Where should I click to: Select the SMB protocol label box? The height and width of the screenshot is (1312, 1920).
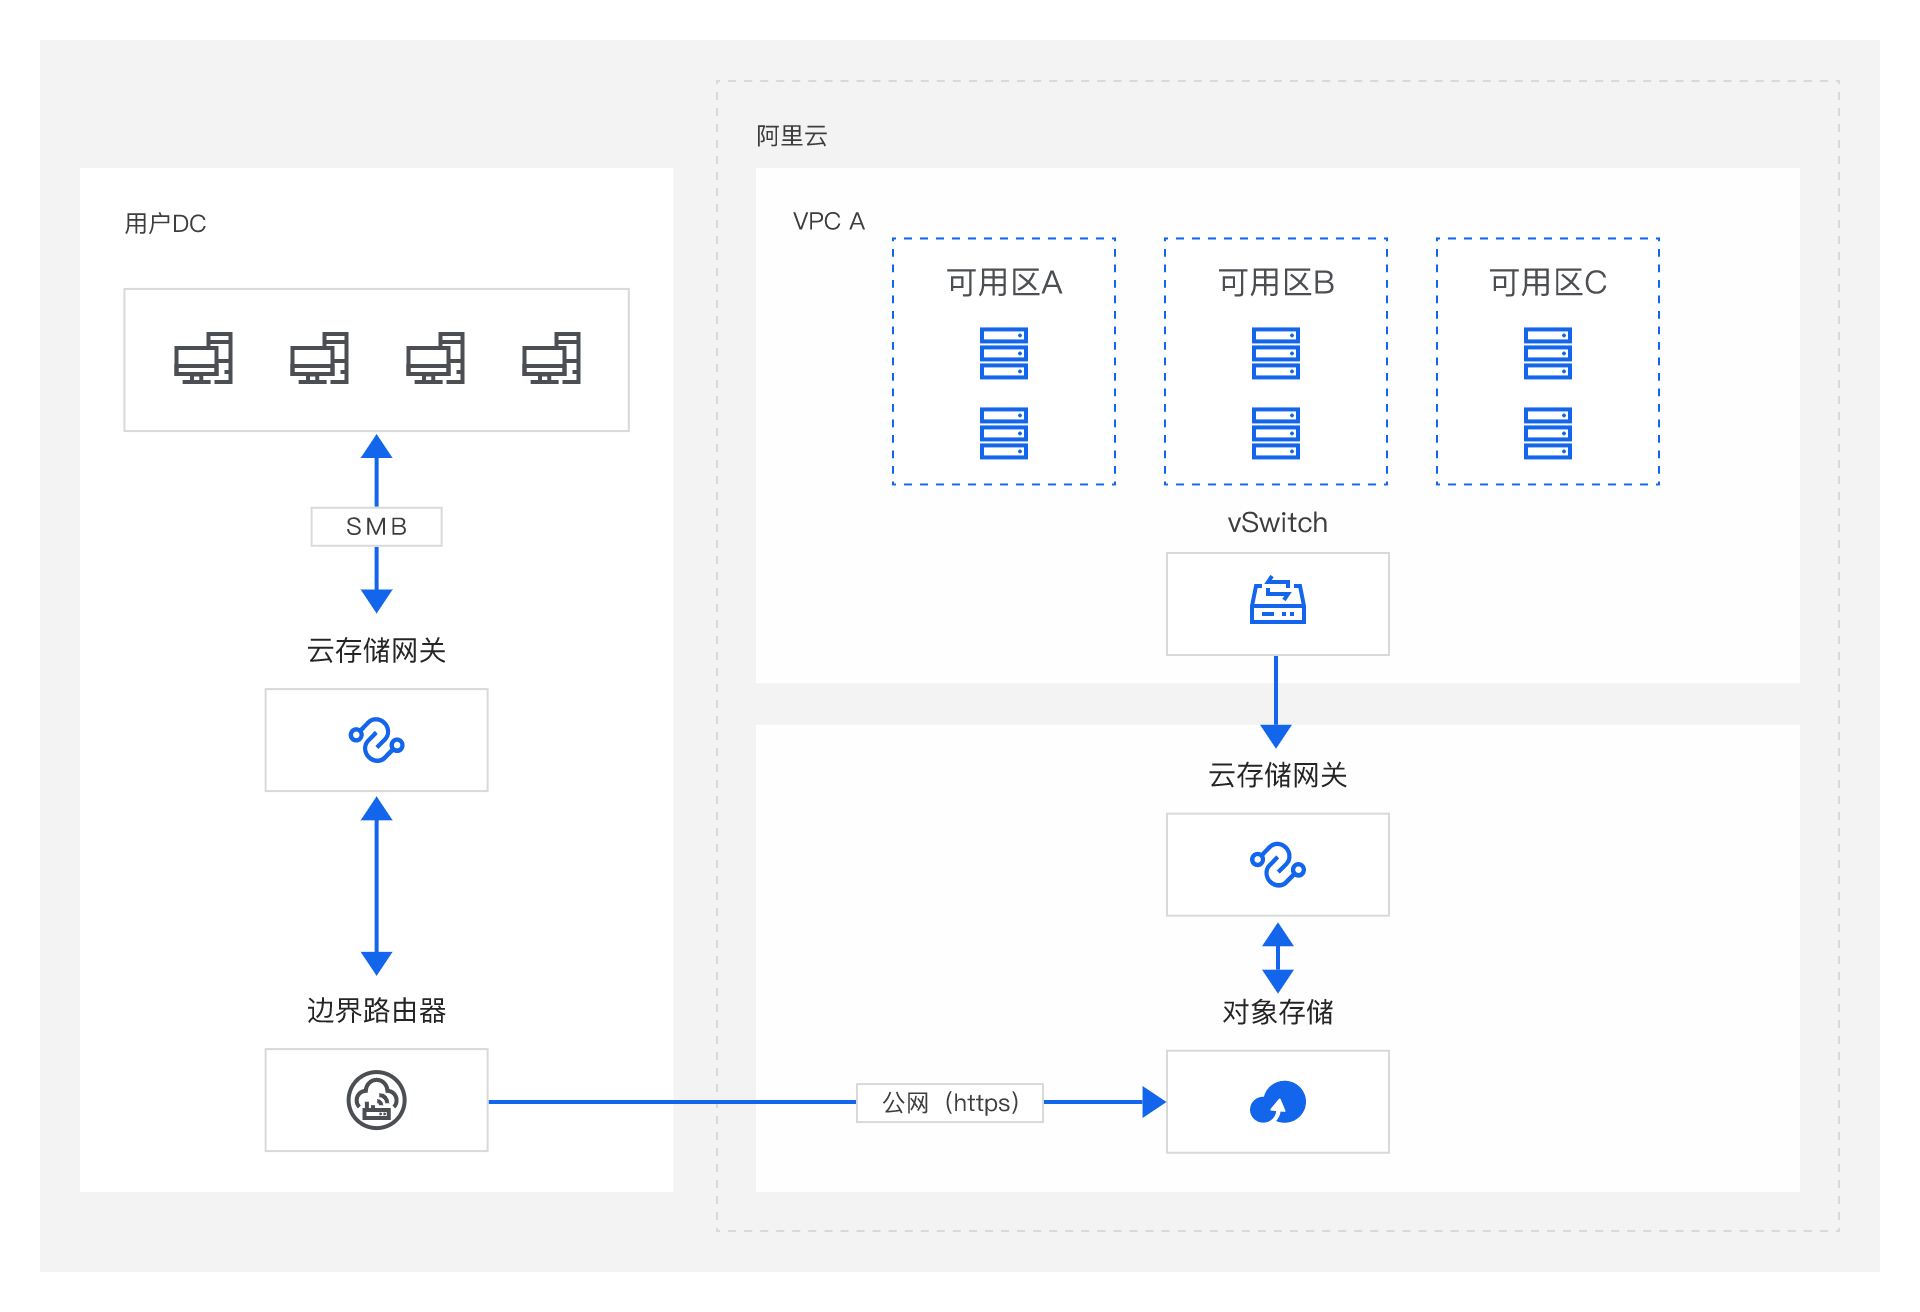376,527
